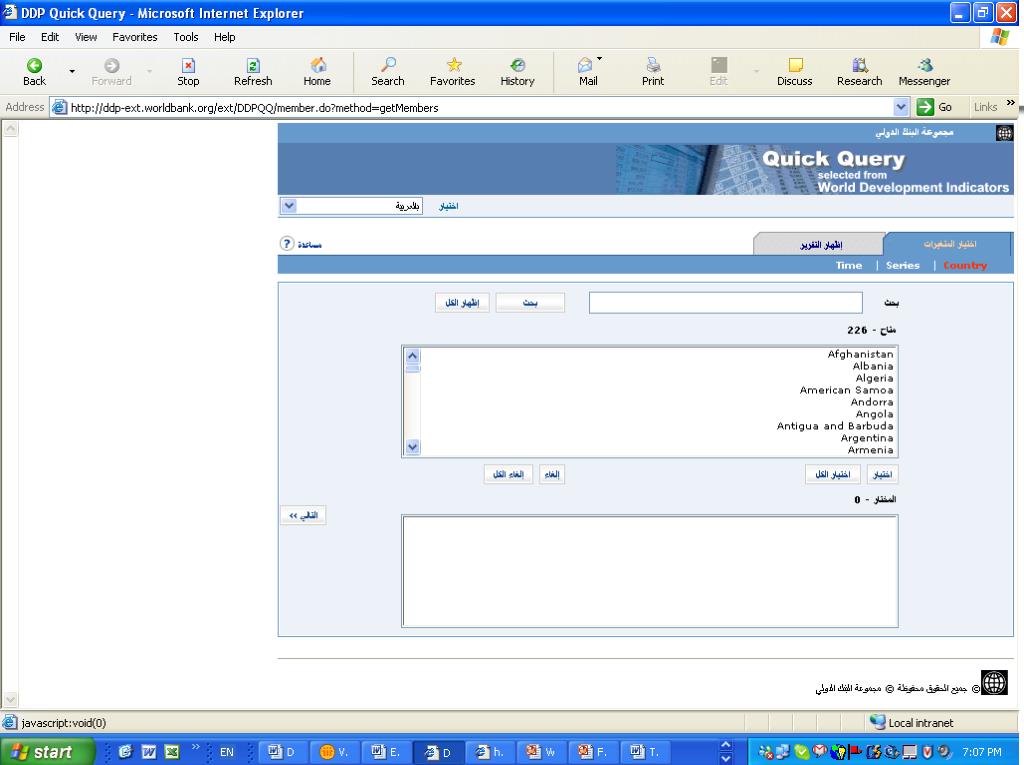Switch to the taskbar window labeled E.
Screen dimensions: 1024x765
pyautogui.click(x=386, y=752)
